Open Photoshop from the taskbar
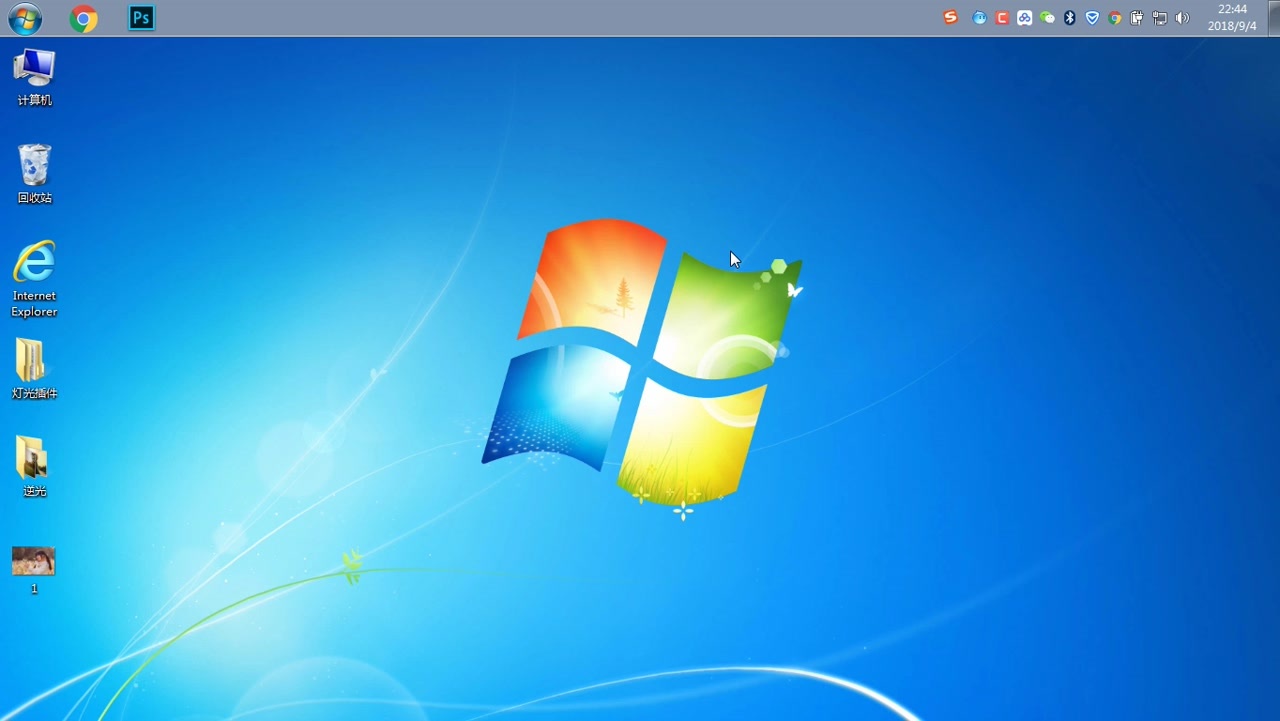This screenshot has height=721, width=1280. click(142, 18)
